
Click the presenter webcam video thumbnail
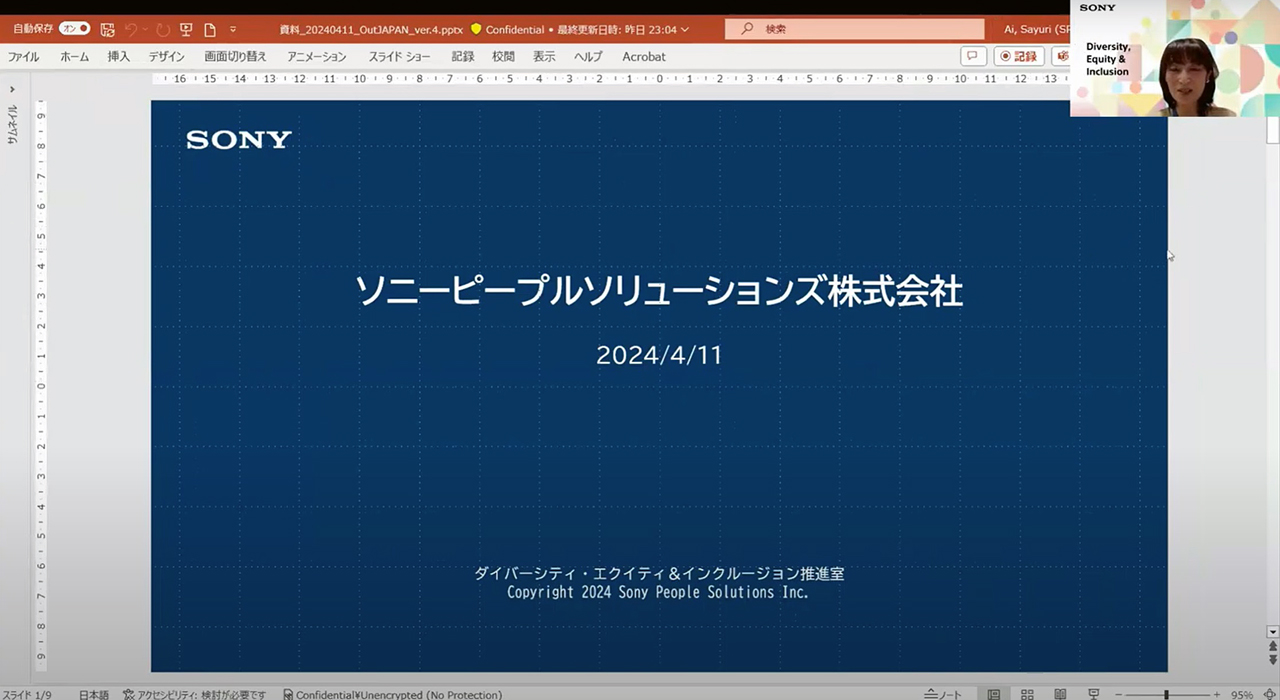1174,58
